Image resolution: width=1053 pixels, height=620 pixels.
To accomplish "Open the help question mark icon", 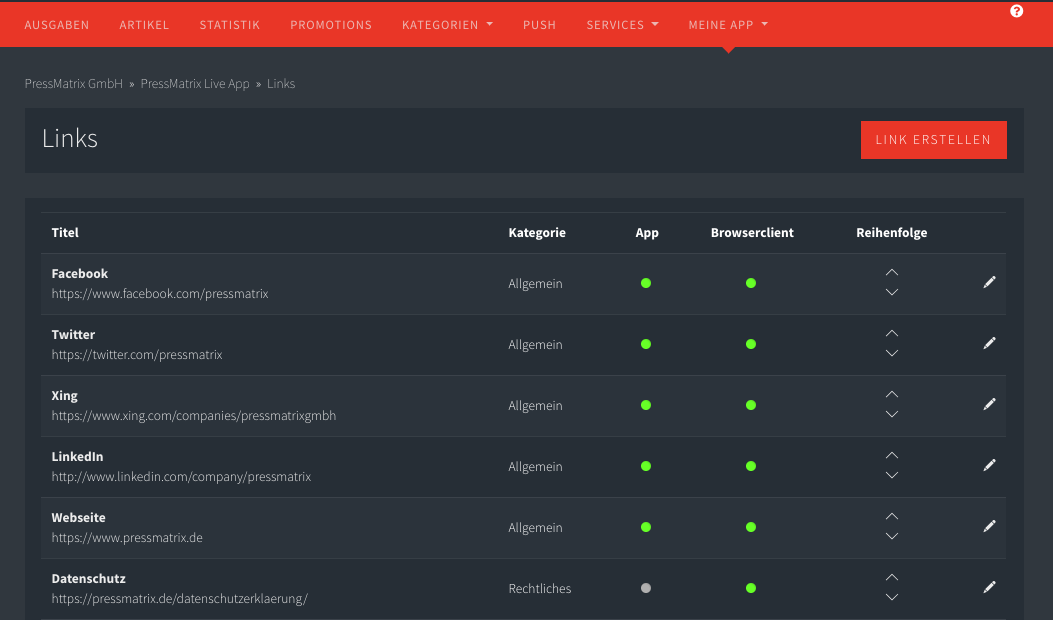I will click(x=1016, y=11).
